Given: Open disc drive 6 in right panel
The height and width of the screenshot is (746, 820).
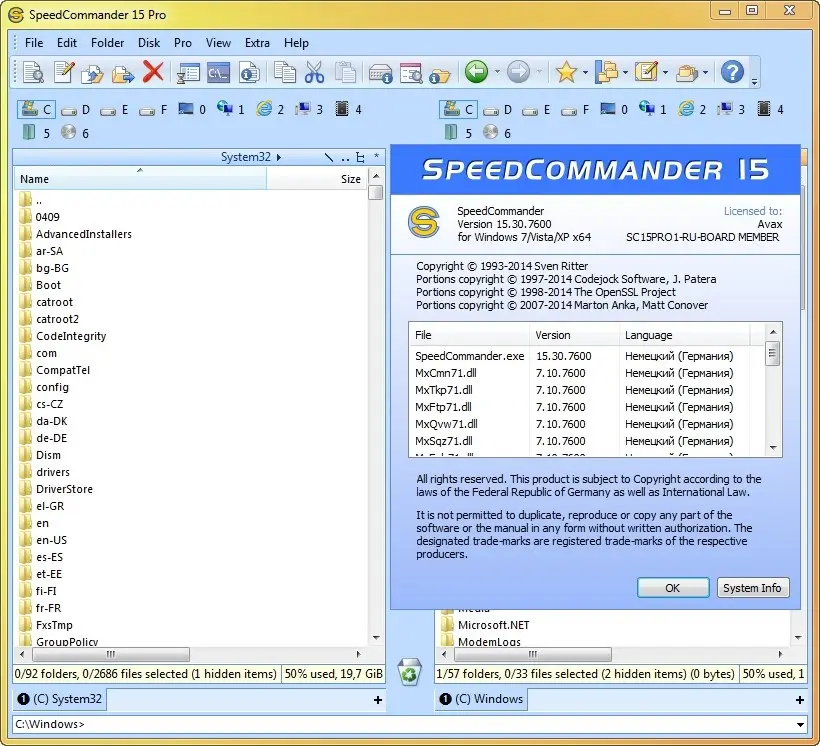Looking at the screenshot, I should [496, 133].
